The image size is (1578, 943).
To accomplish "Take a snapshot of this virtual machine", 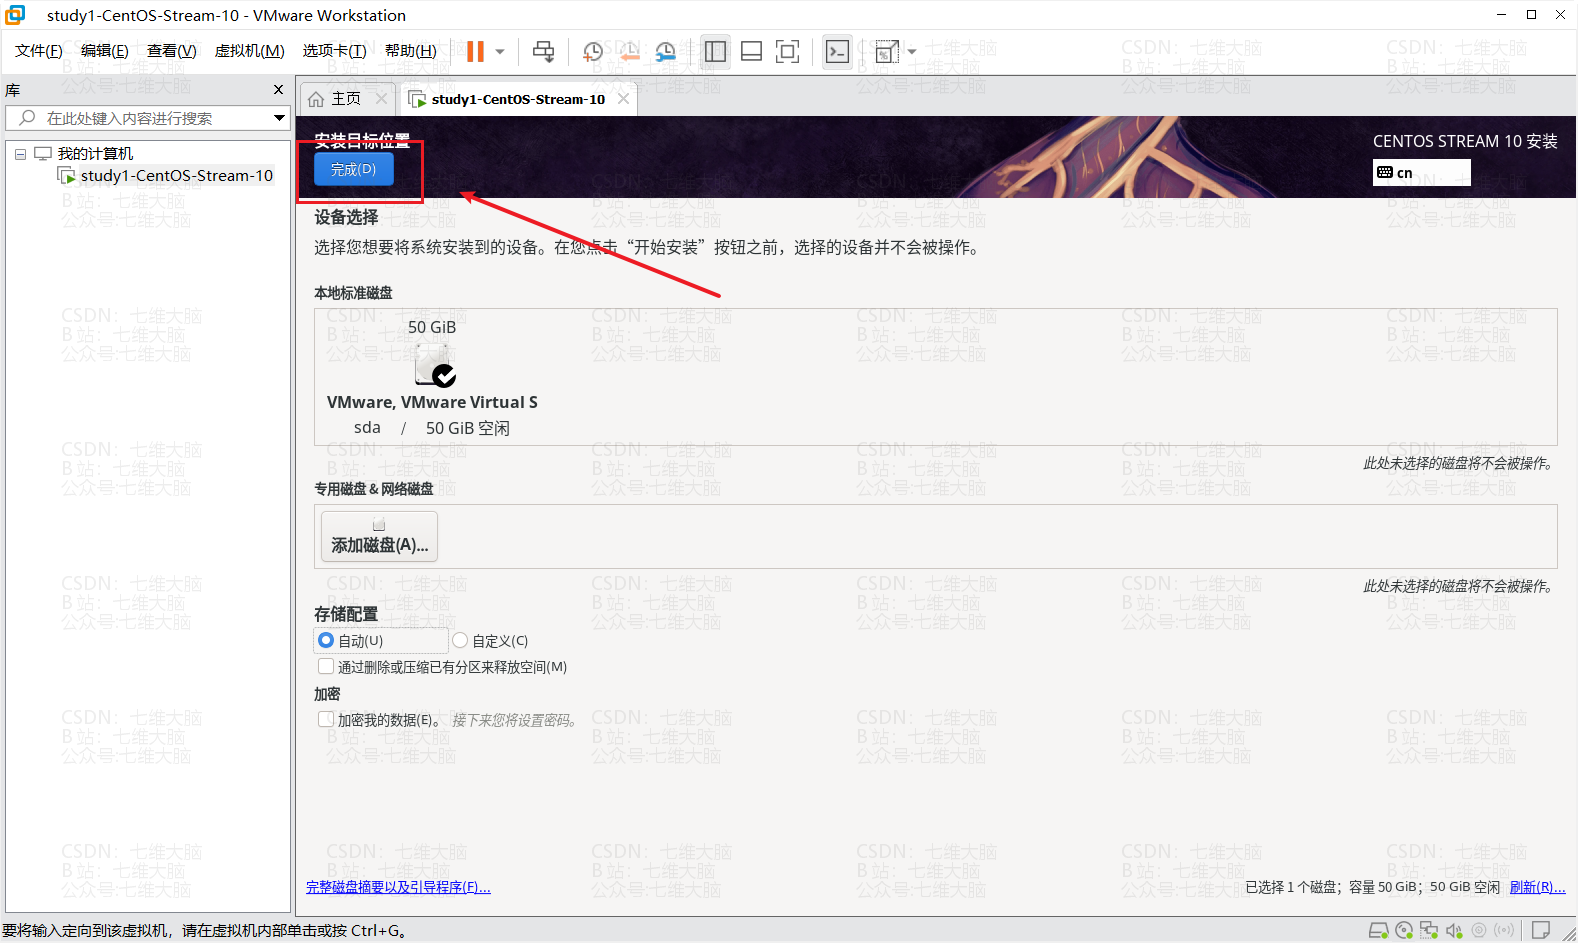I will 593,51.
